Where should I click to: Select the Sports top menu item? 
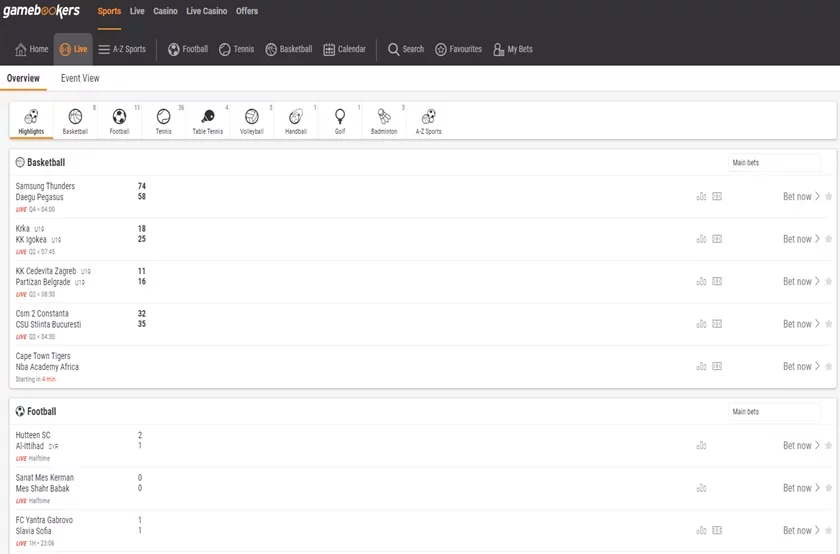[x=109, y=11]
